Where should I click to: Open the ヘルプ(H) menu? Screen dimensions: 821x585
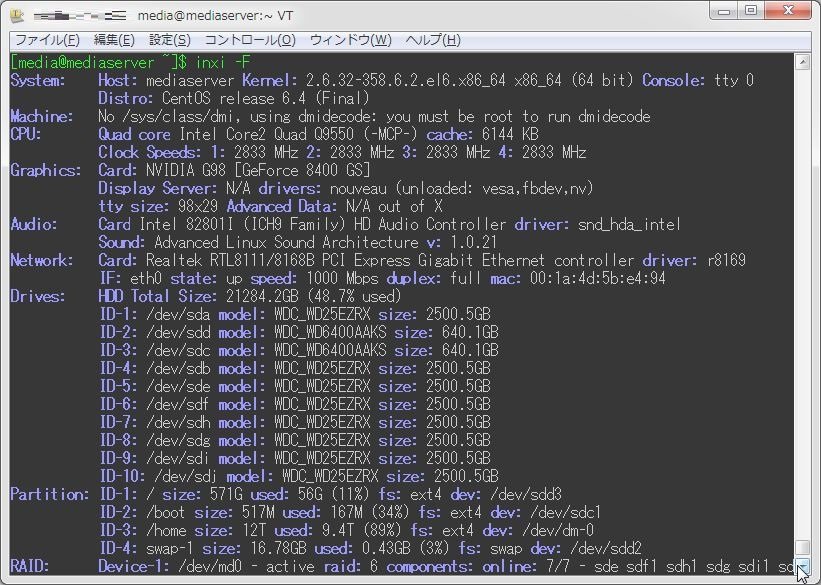433,40
